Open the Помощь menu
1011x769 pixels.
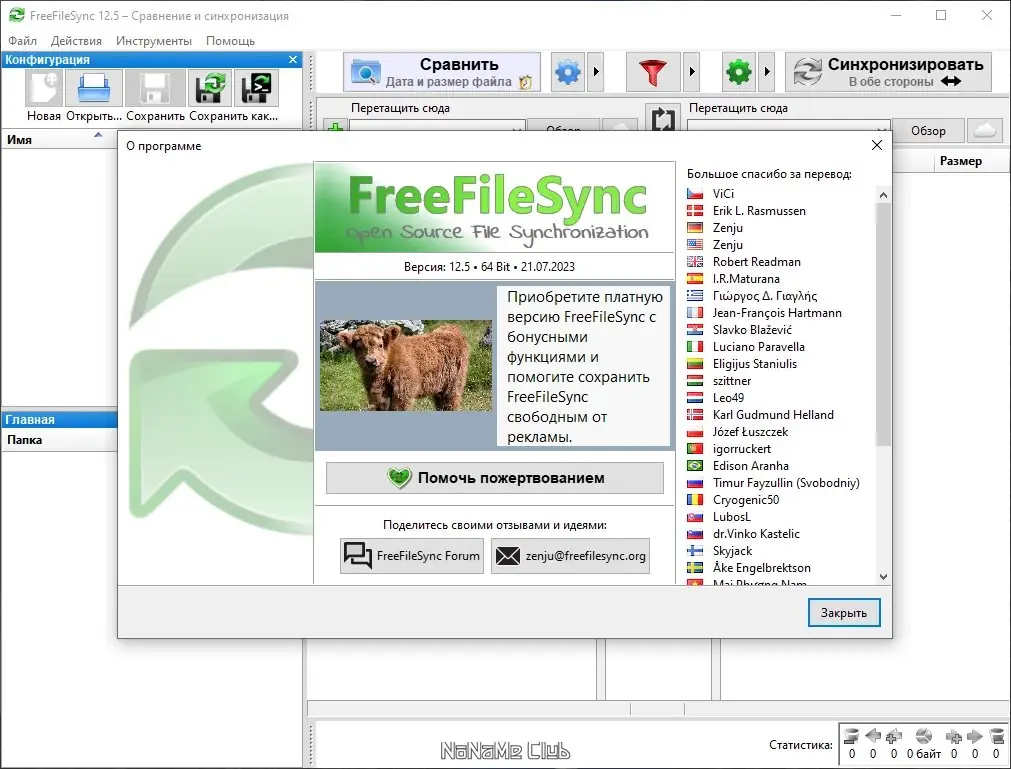[230, 41]
